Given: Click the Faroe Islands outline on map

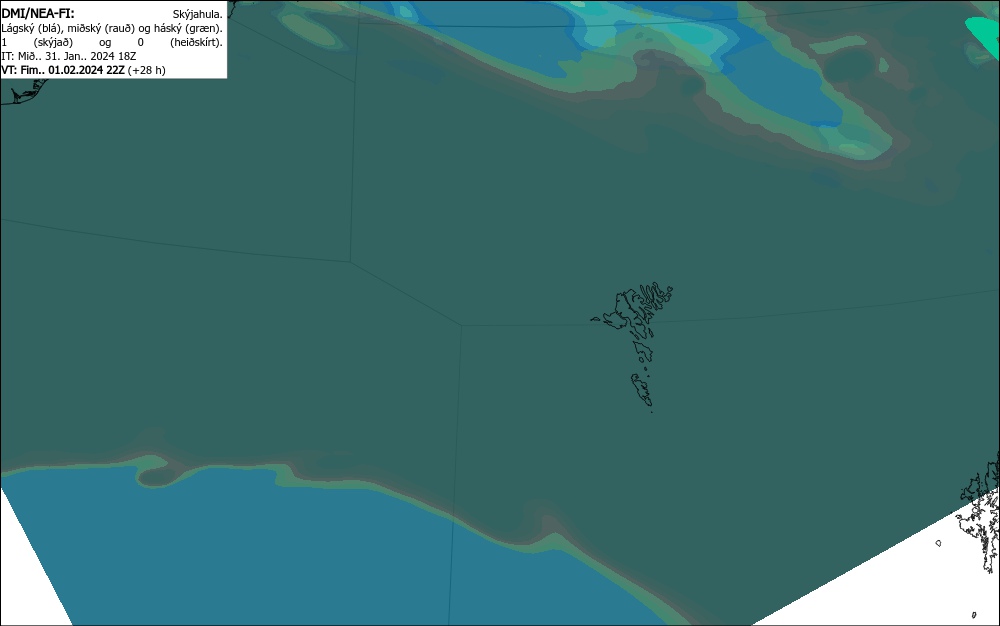Looking at the screenshot, I should 634,346.
